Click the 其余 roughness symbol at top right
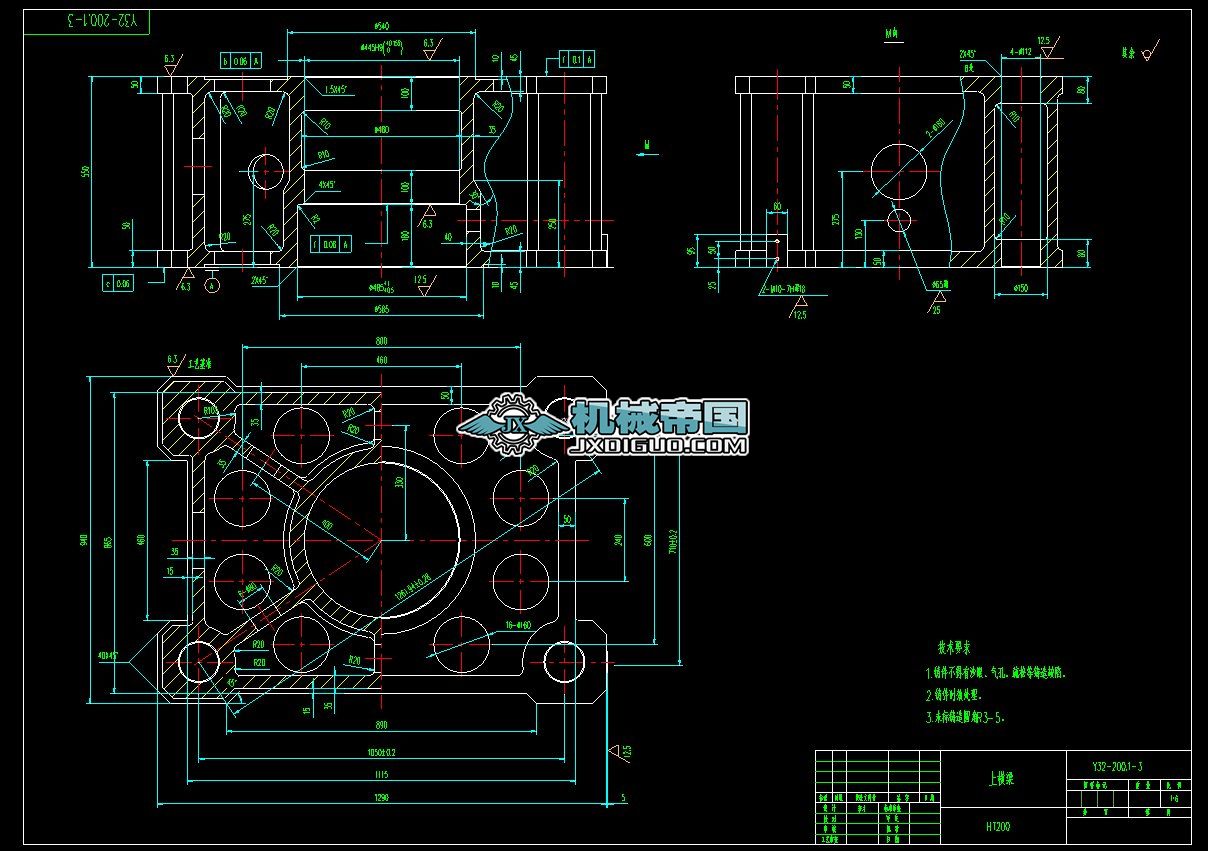Viewport: 1208px width, 851px height. (x=1146, y=53)
